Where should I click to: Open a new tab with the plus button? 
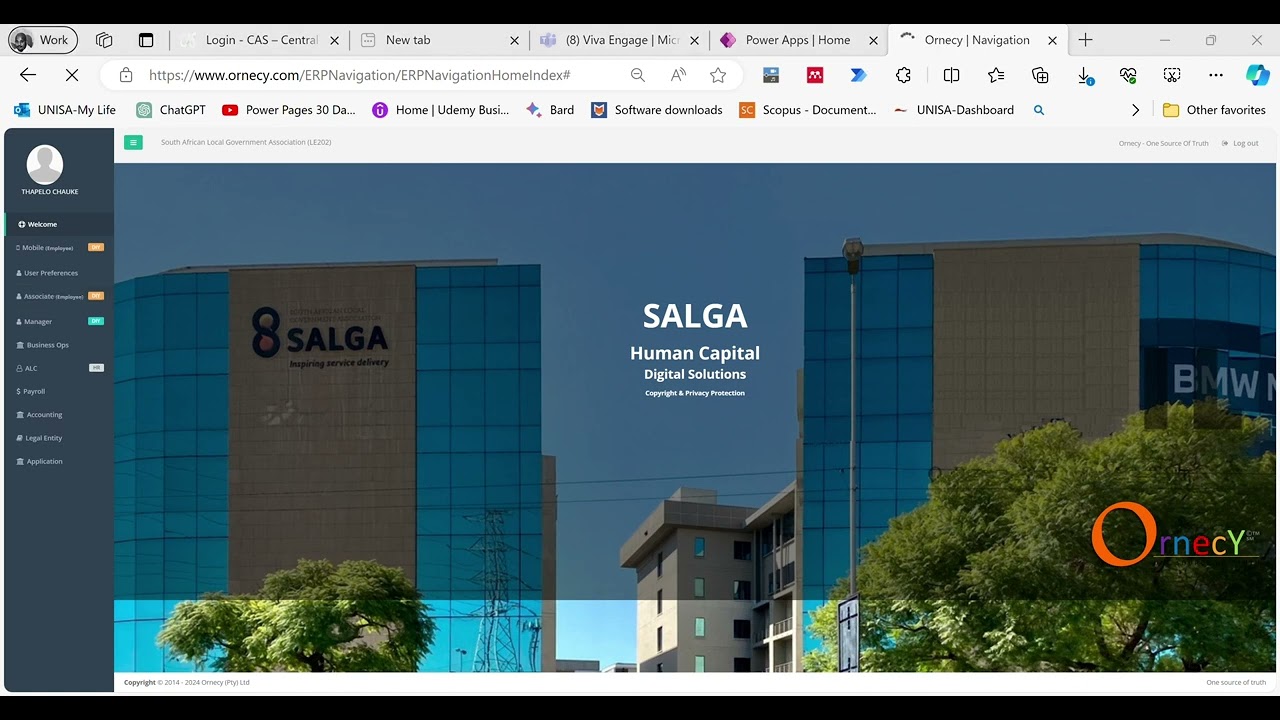point(1085,40)
